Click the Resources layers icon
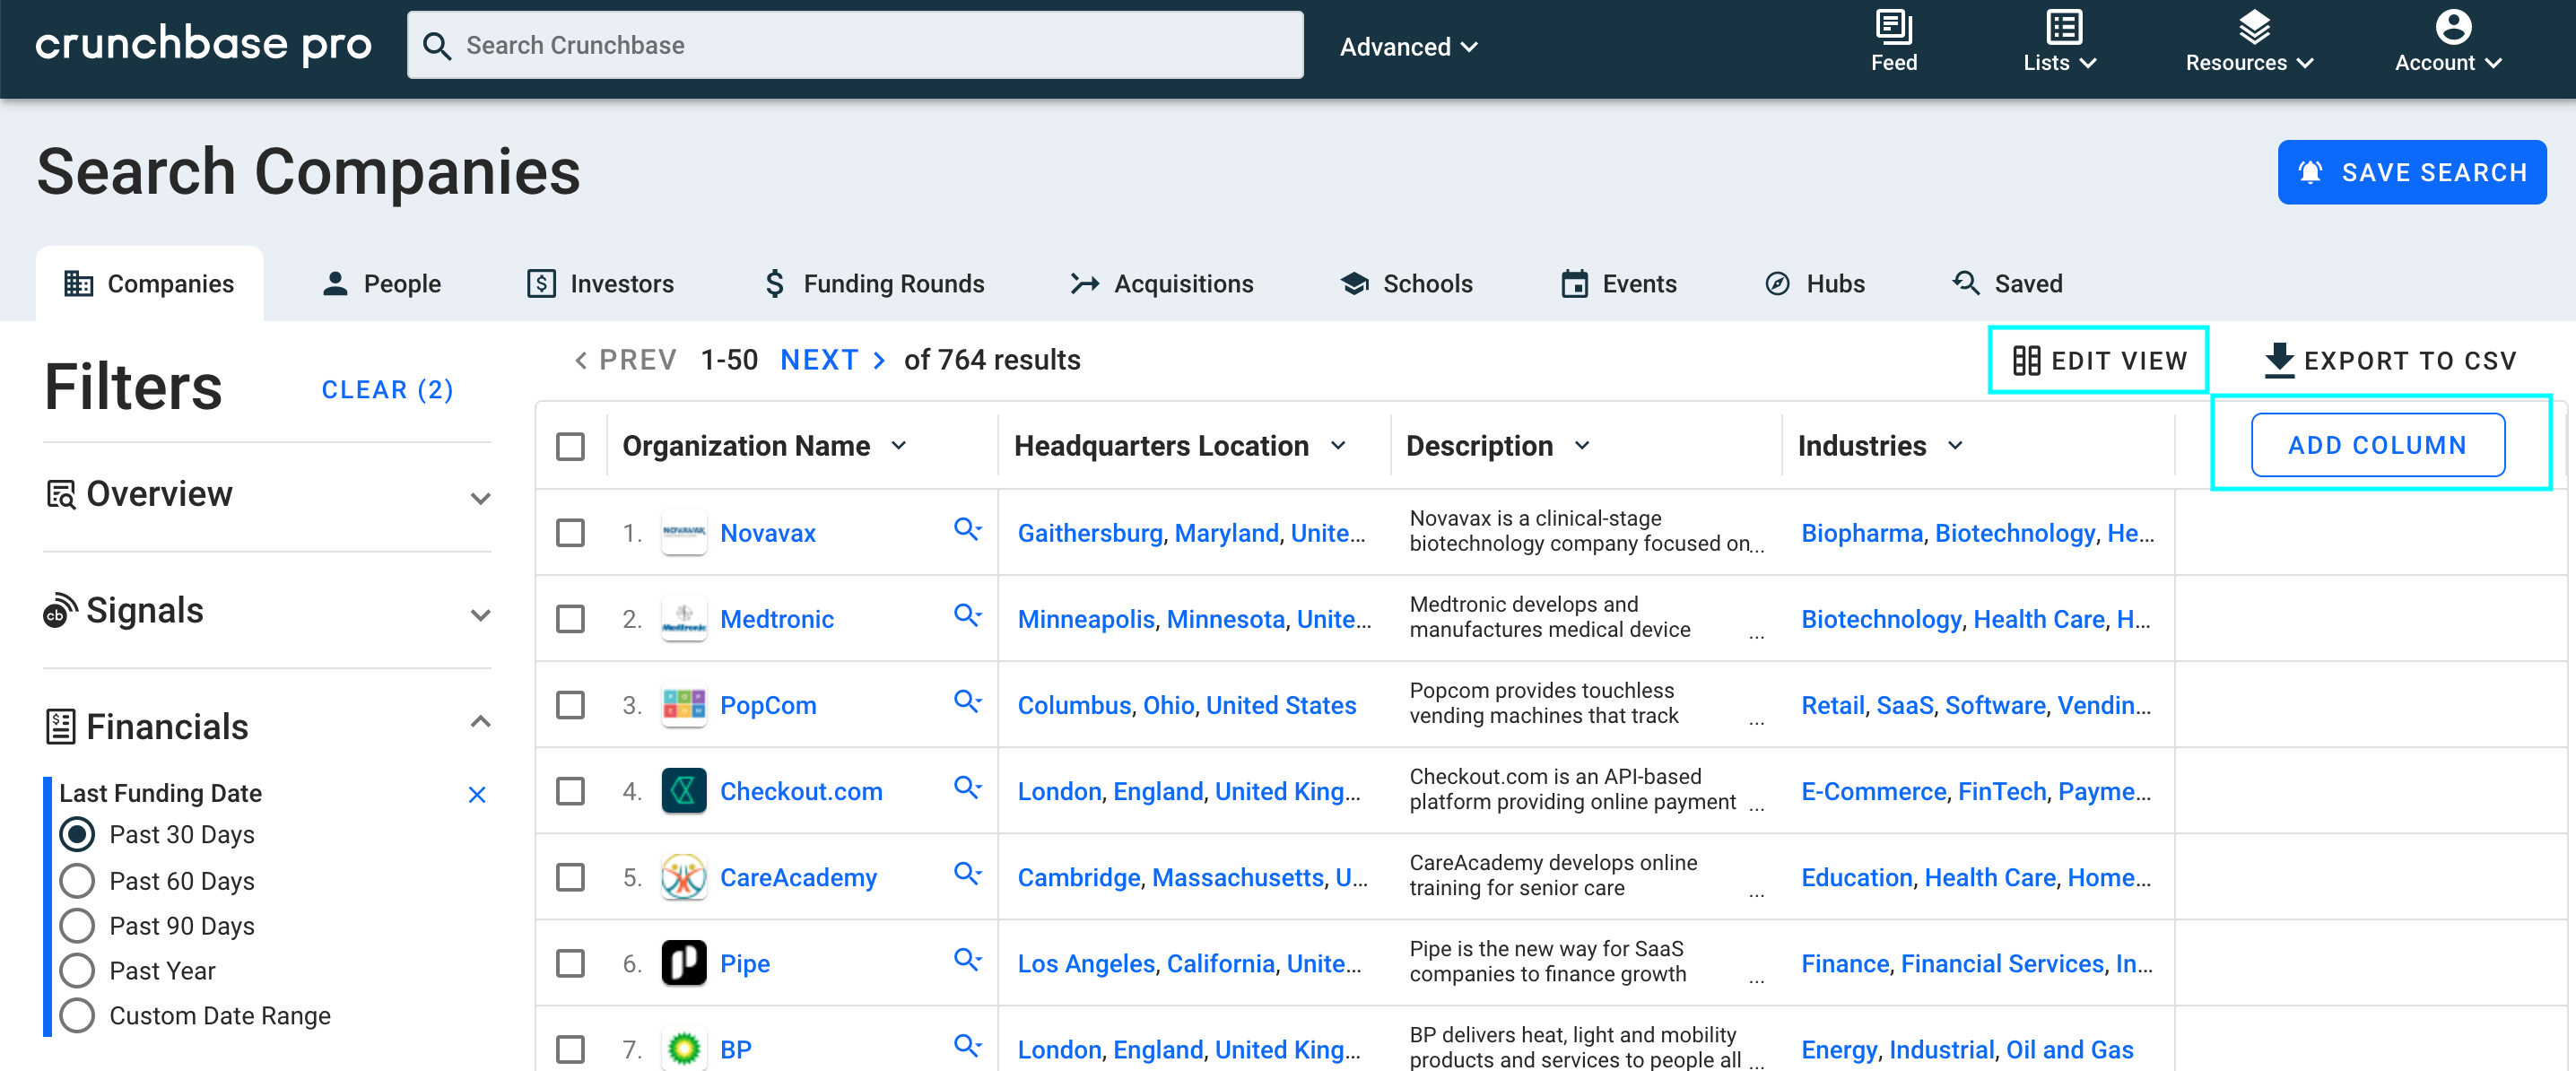2576x1071 pixels. tap(2253, 28)
